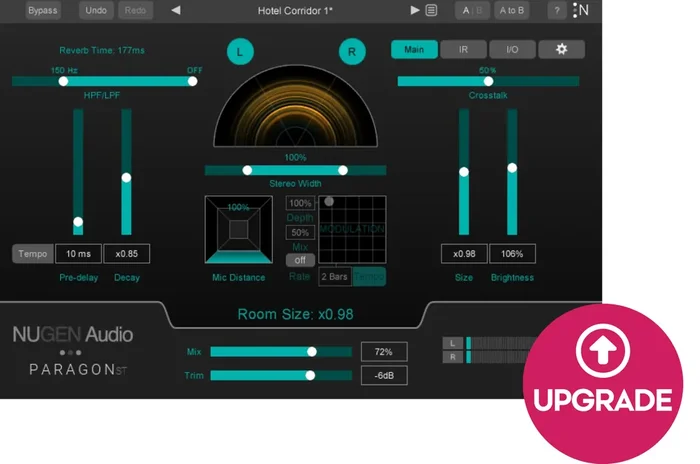700x464 pixels.
Task: Click the Room Size: x0.98 readout
Action: [x=296, y=314]
